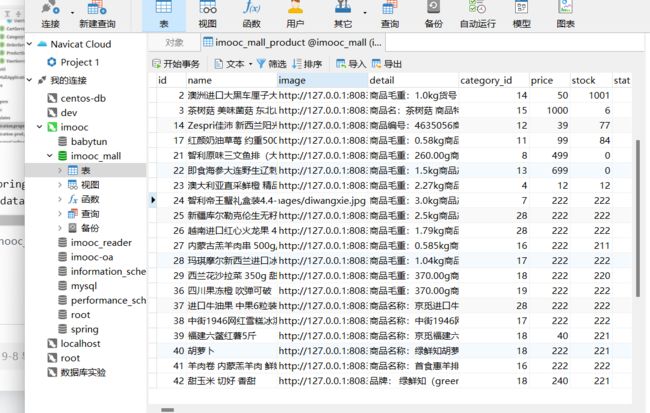
Task: Expand the 函数 node under imooc_mall
Action: pos(60,199)
